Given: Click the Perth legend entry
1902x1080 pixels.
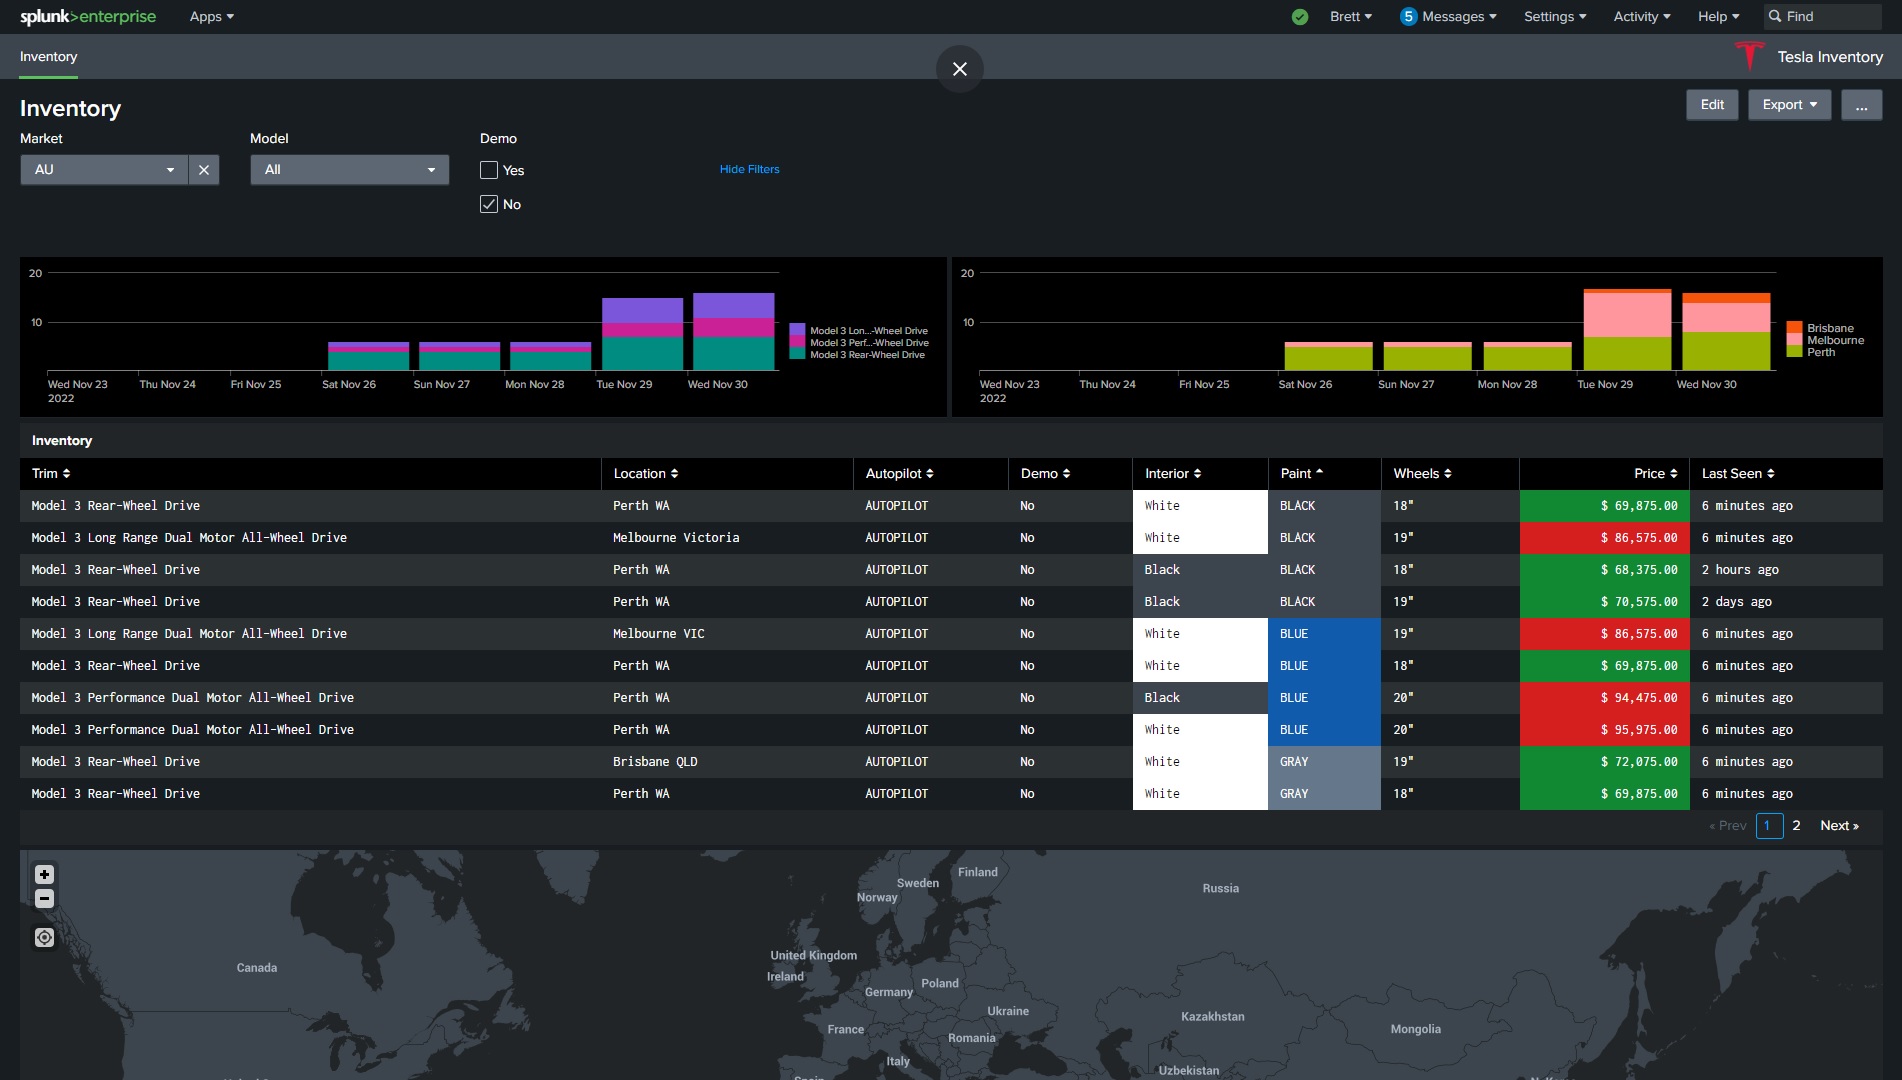Looking at the screenshot, I should click(x=1821, y=353).
